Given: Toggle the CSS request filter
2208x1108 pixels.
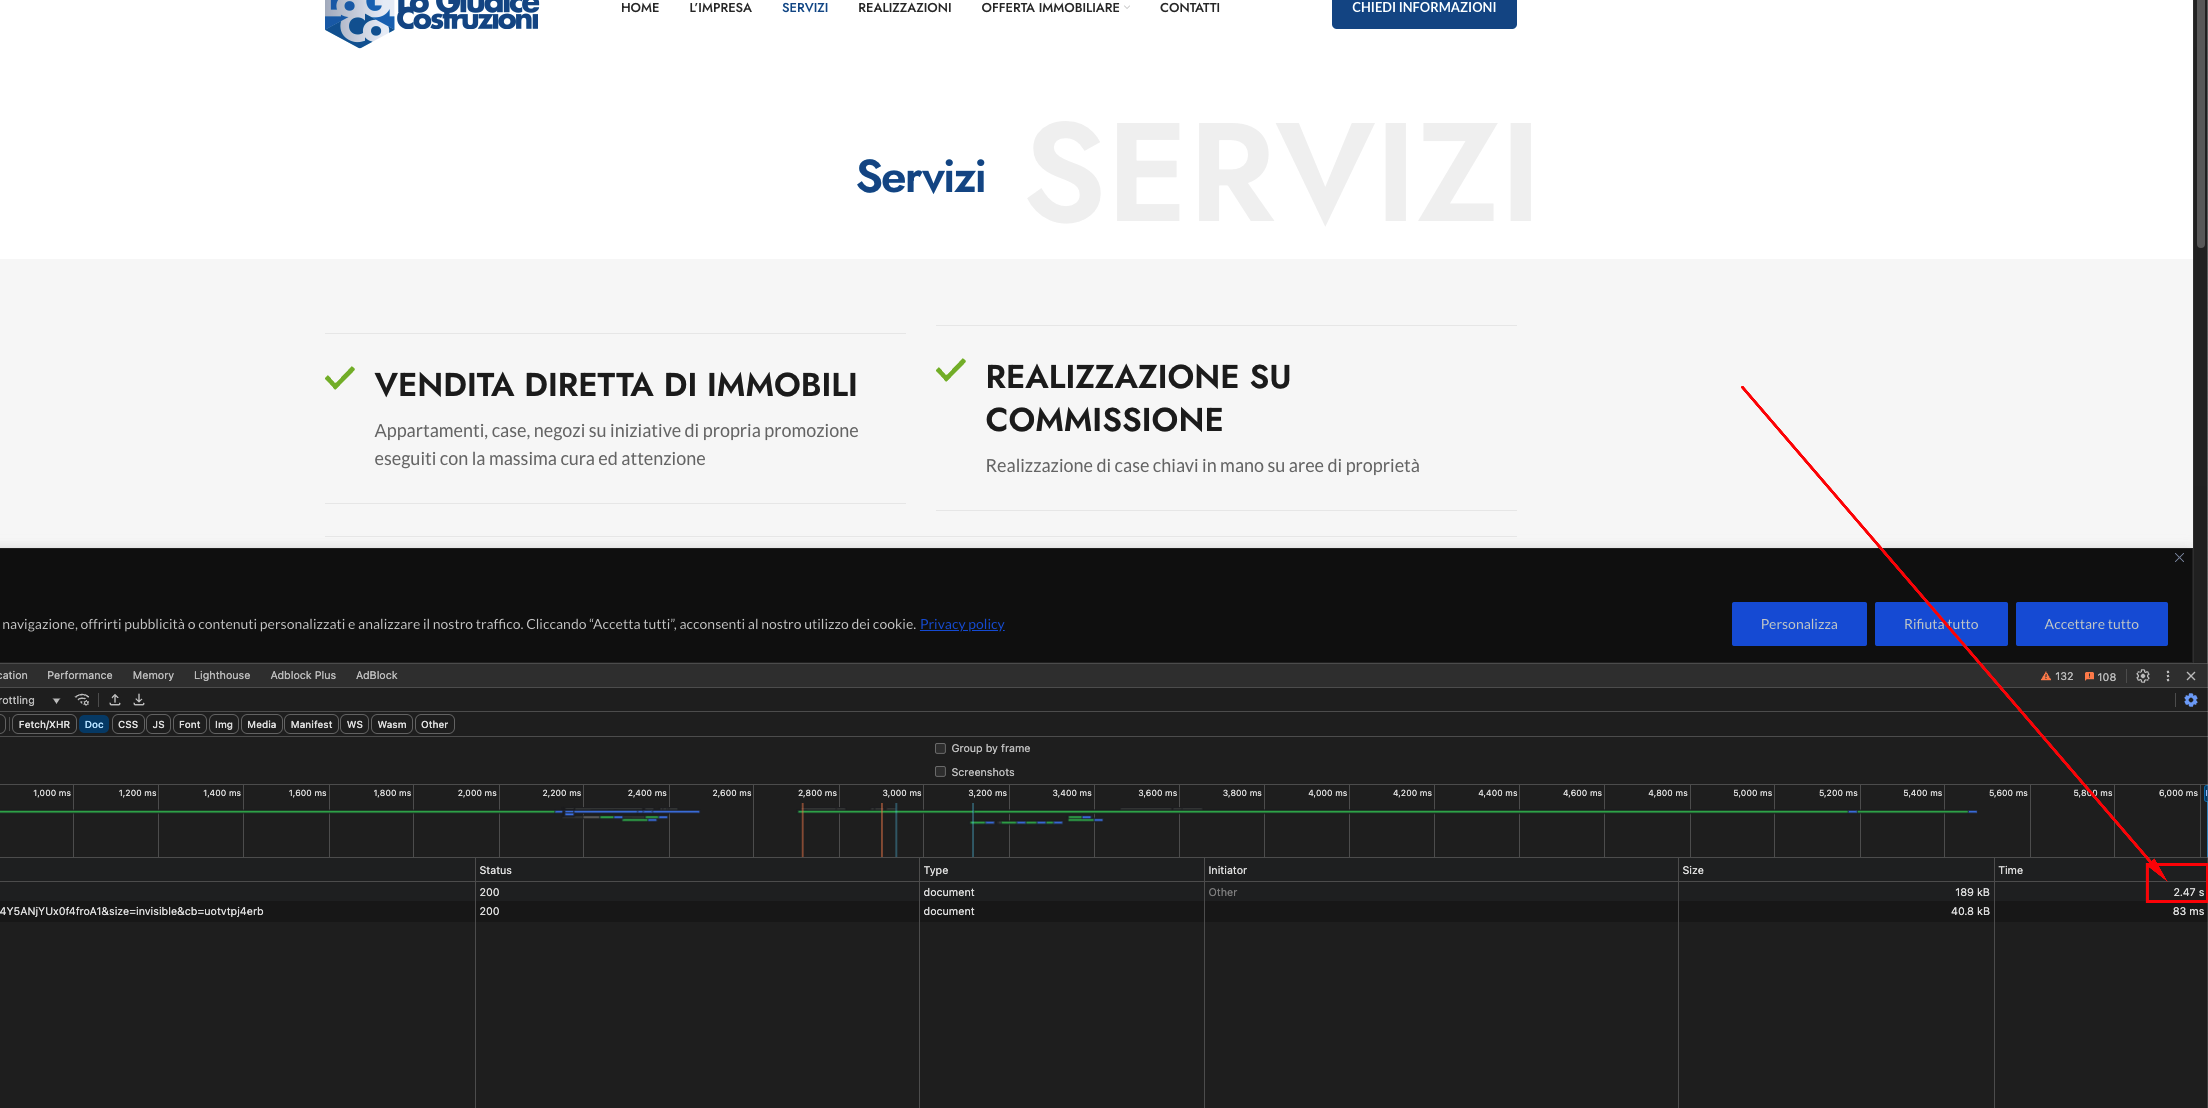Looking at the screenshot, I should tap(128, 724).
